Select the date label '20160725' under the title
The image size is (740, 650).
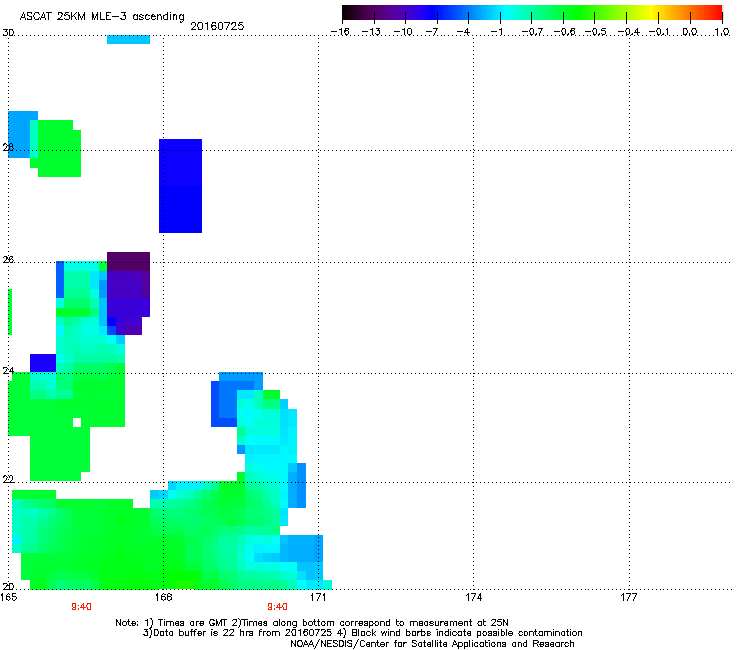[217, 26]
